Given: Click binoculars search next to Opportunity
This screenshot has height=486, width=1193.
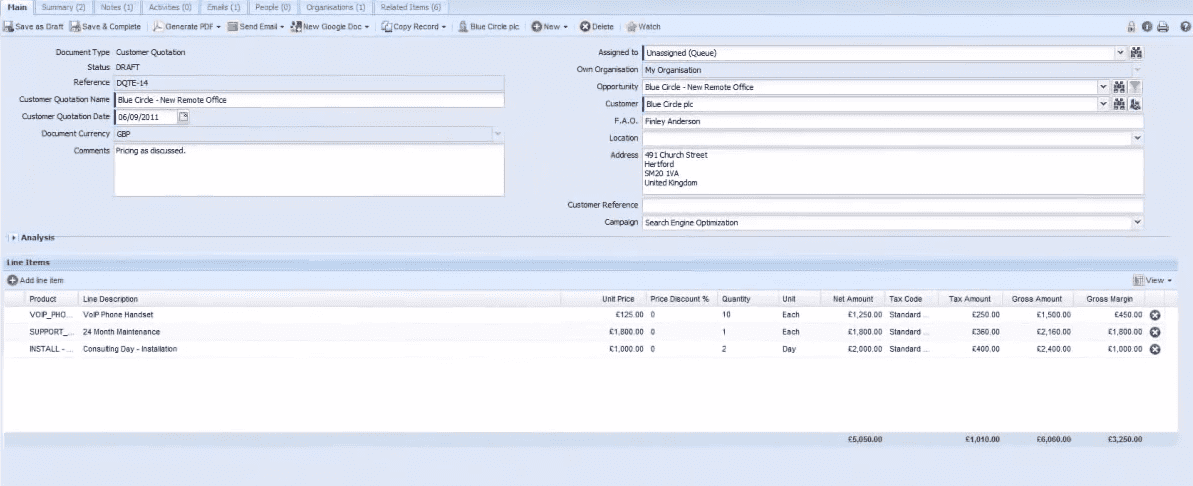Looking at the screenshot, I should click(1120, 87).
